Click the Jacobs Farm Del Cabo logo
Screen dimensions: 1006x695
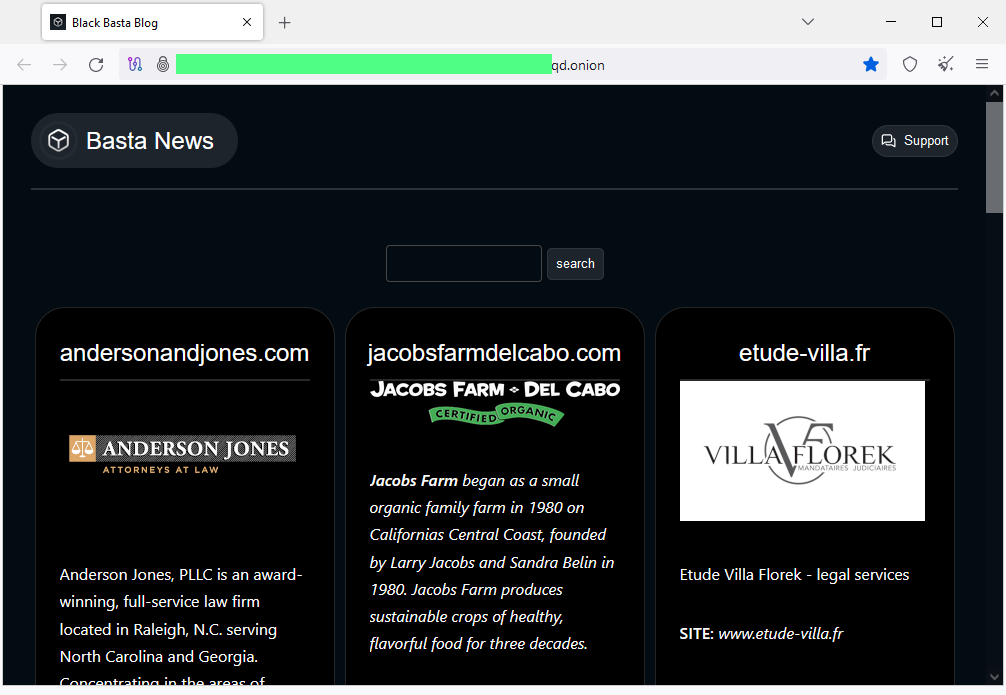coord(495,402)
